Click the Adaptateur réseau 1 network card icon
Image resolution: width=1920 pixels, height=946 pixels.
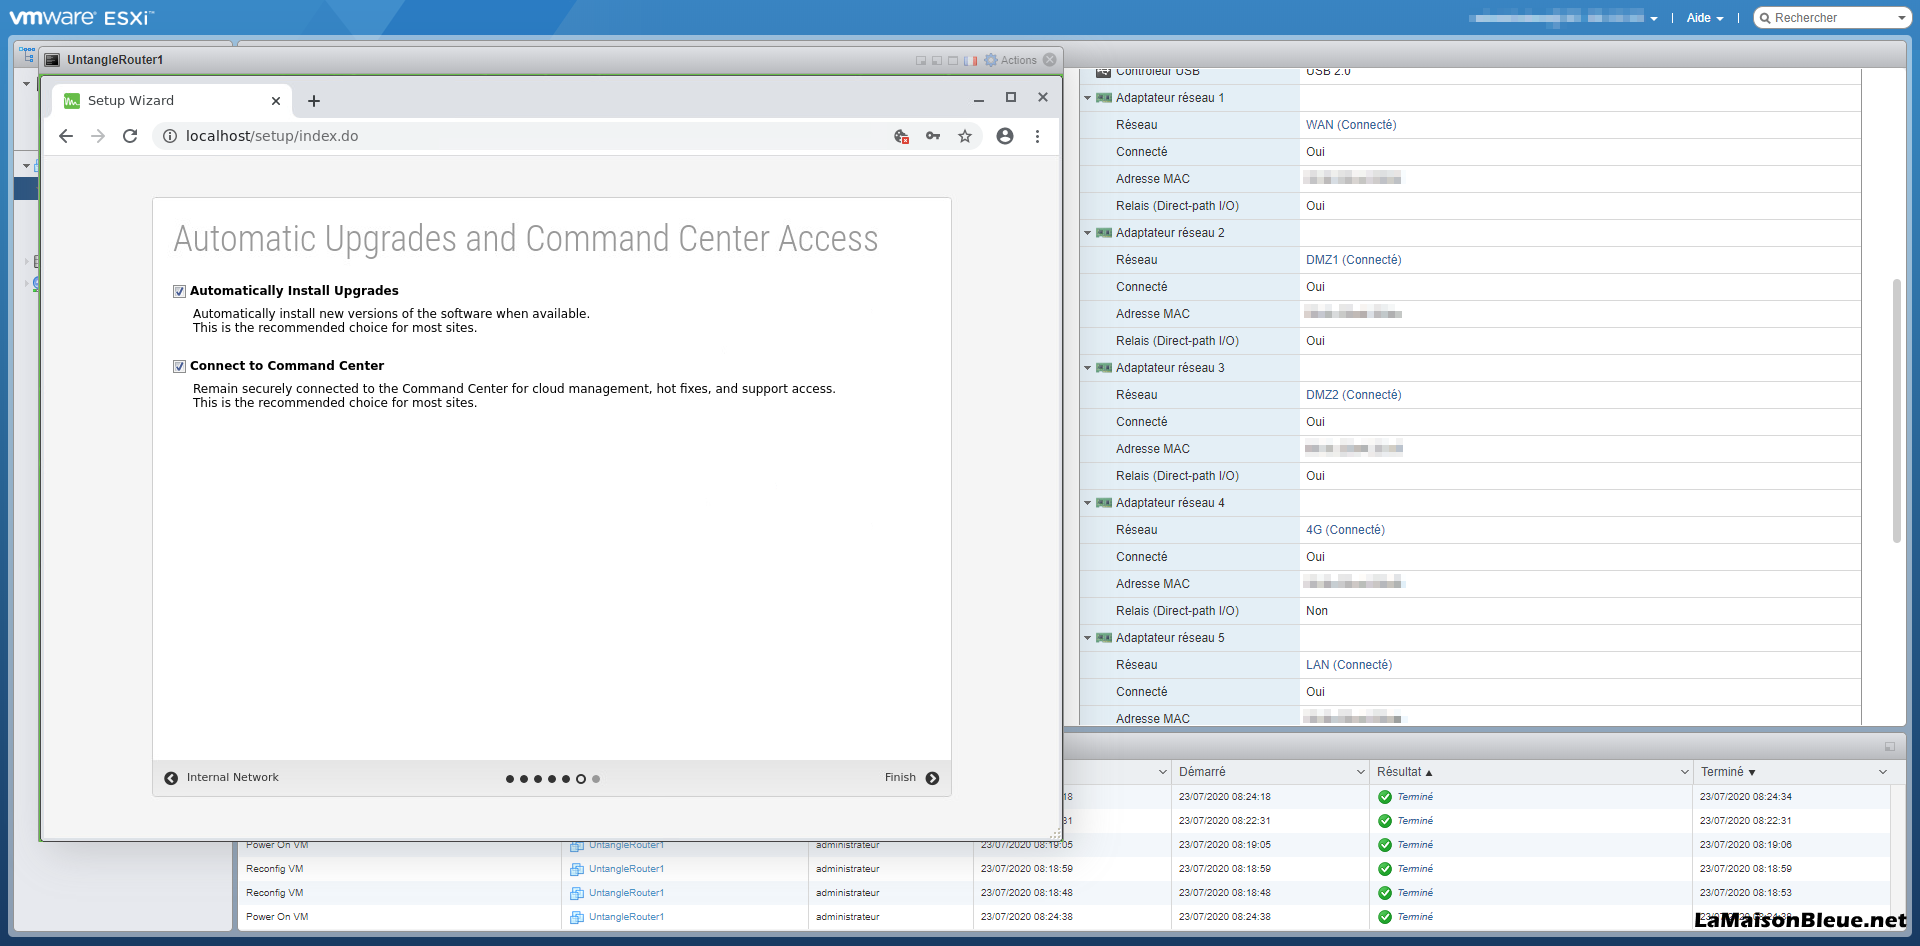(x=1104, y=98)
